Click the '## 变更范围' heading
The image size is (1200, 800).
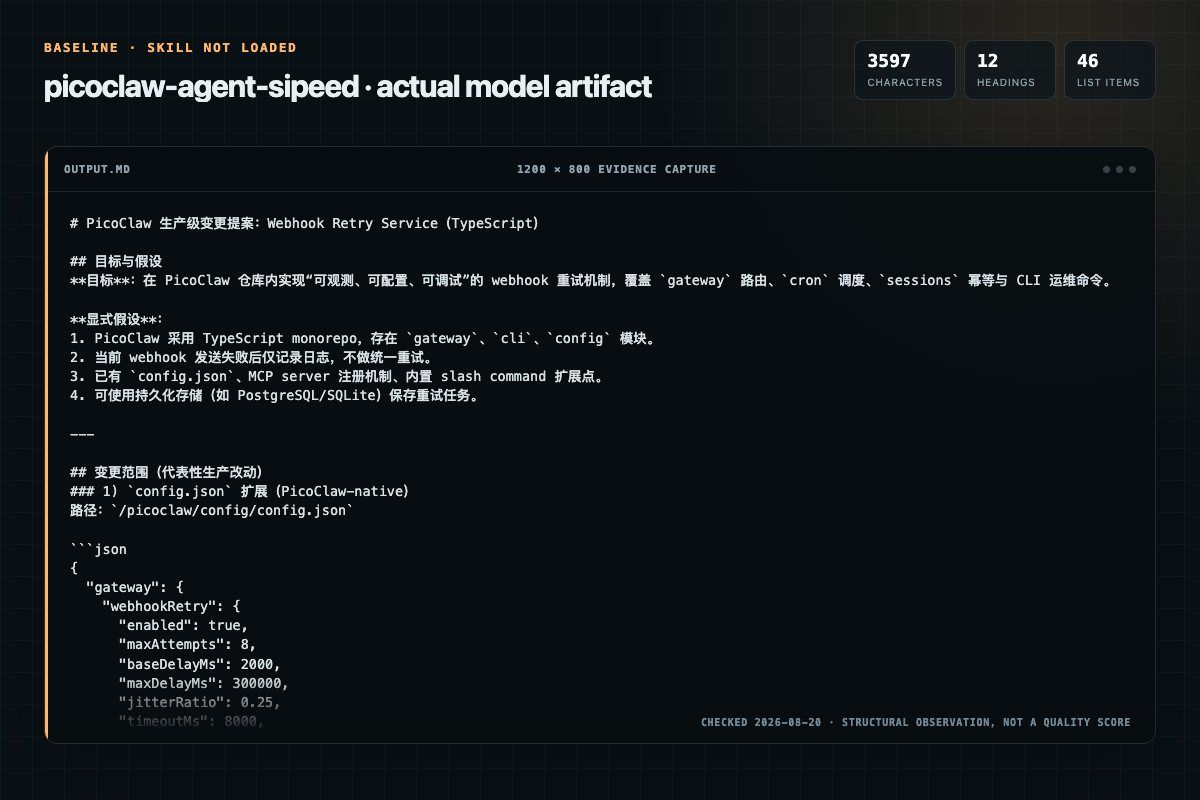click(166, 472)
